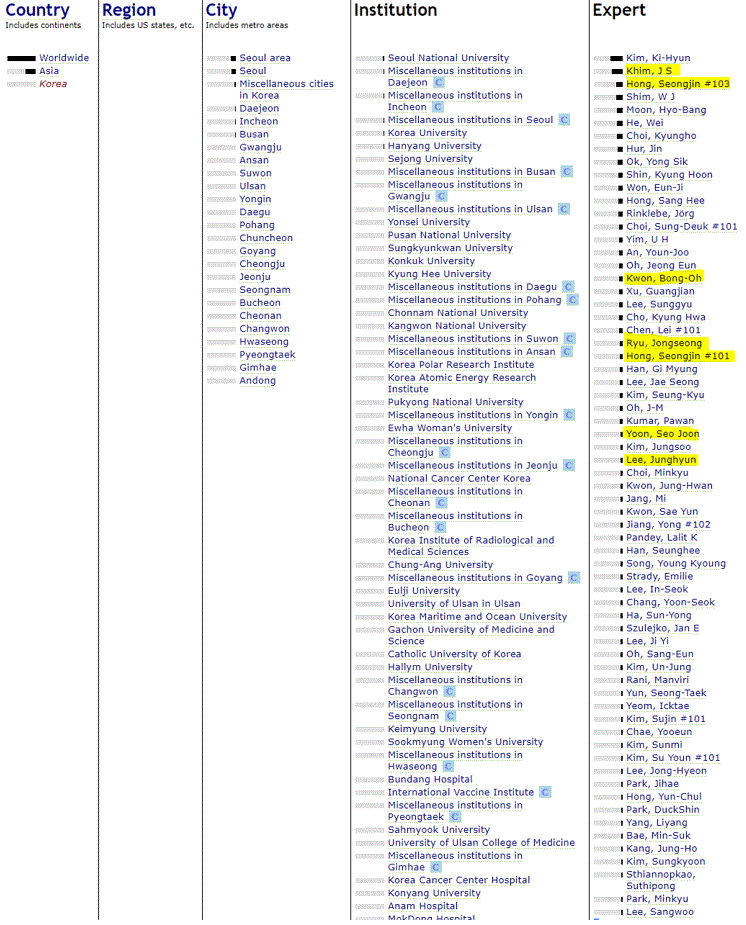Open highlighted expert Ryu, Jongseong

point(664,343)
